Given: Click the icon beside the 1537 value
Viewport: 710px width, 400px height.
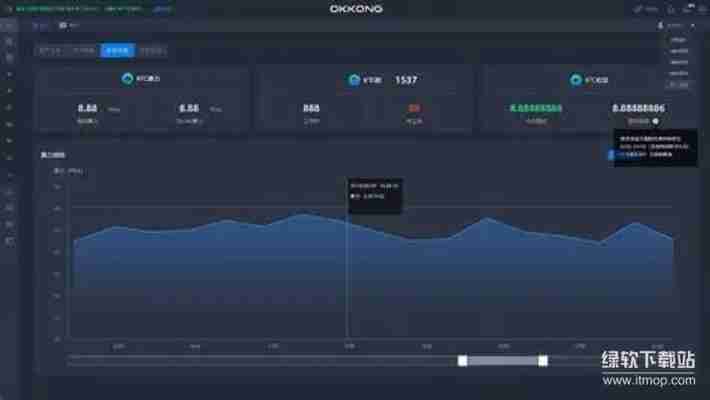Looking at the screenshot, I should pyautogui.click(x=354, y=80).
